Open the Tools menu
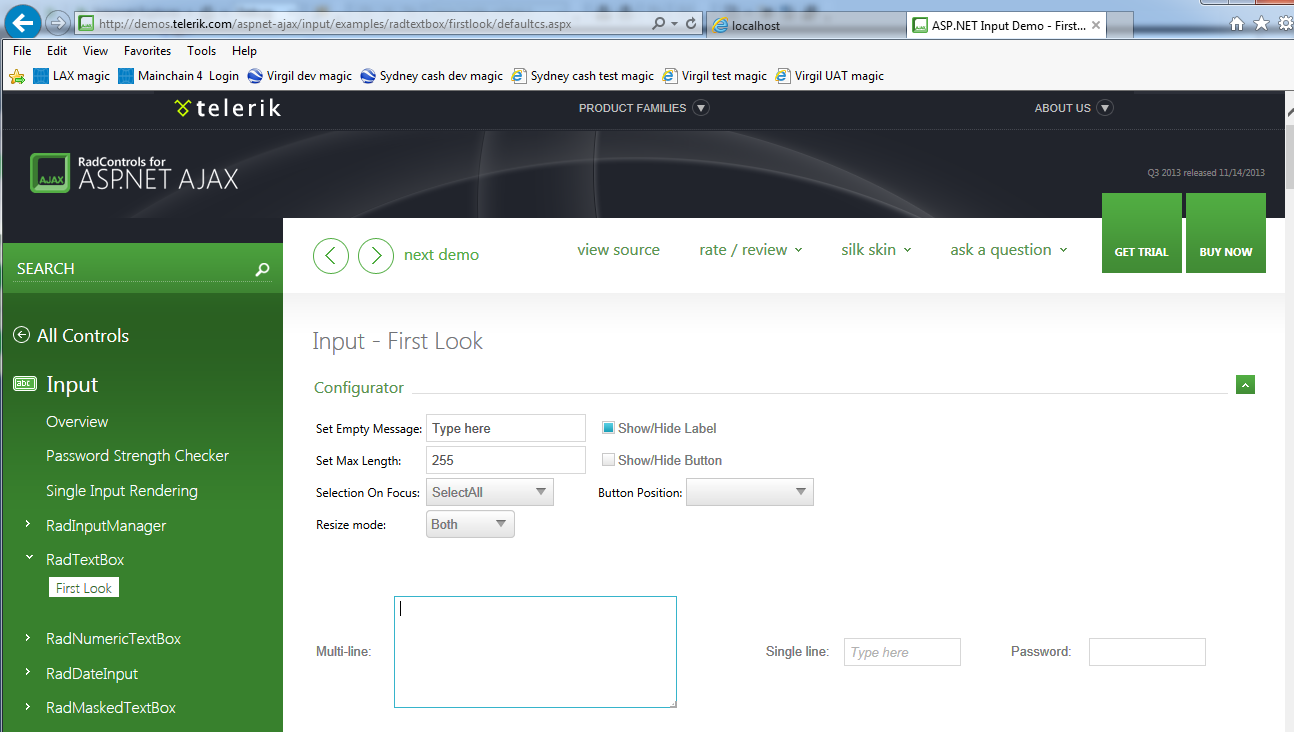 [201, 51]
